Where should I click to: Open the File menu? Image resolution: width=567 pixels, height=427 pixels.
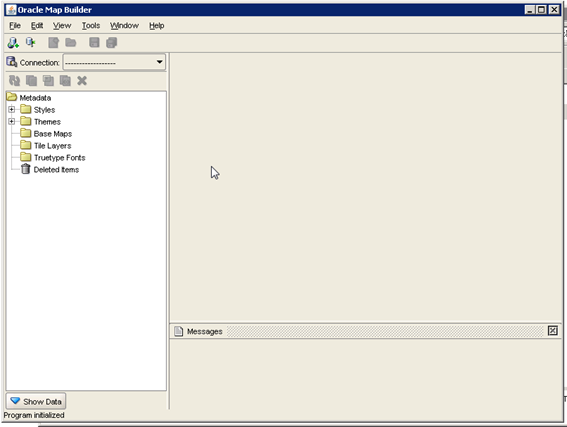point(15,26)
